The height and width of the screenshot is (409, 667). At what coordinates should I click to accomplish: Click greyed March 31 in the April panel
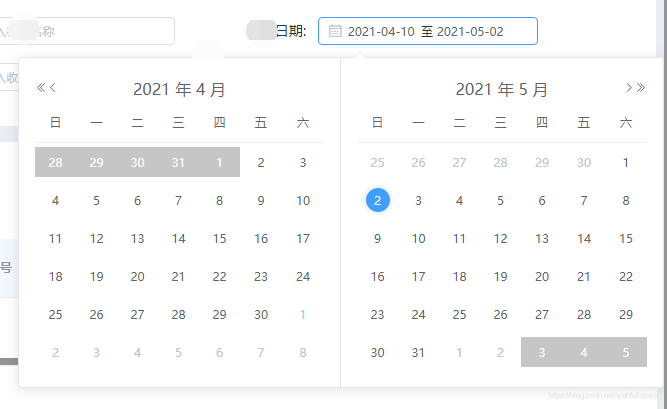[x=178, y=163]
